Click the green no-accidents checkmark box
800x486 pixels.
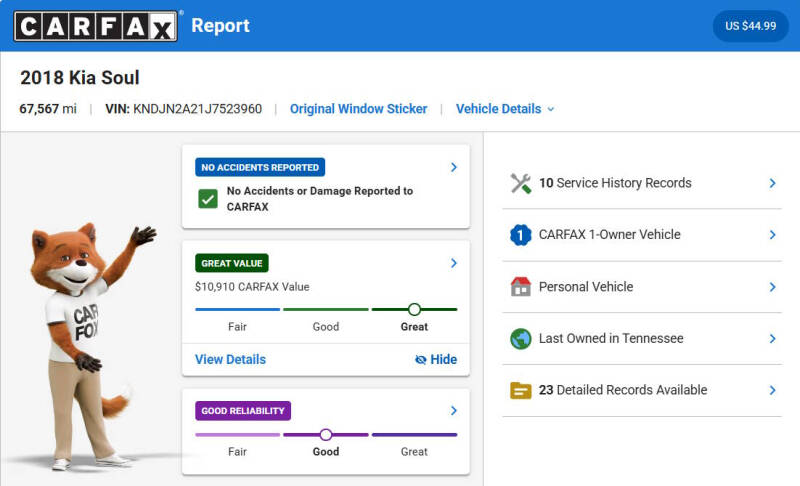(x=208, y=199)
